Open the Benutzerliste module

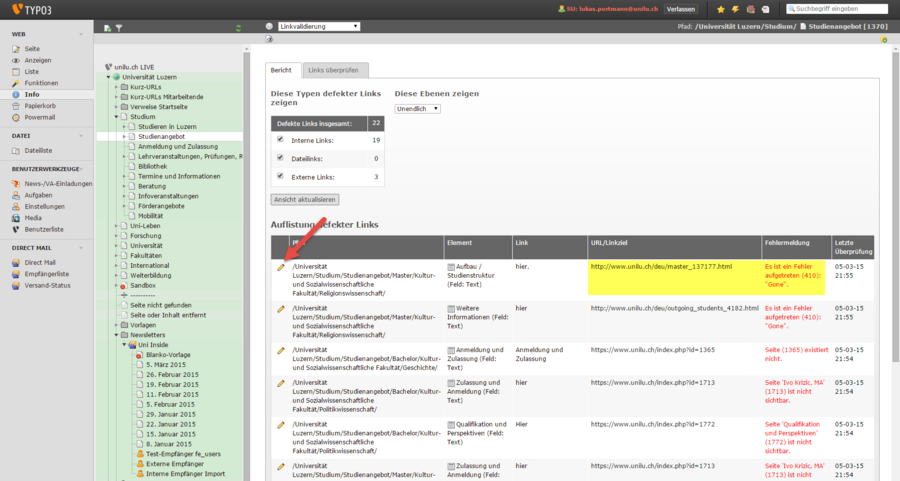pos(44,230)
